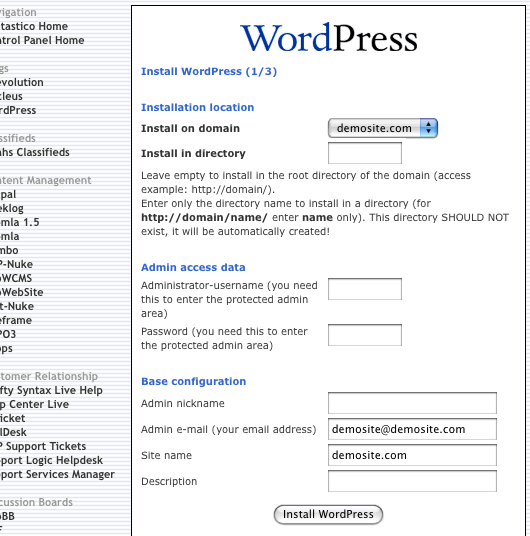Open the b2evolution sidebar link
This screenshot has width=530, height=536.
pyautogui.click(x=22, y=82)
